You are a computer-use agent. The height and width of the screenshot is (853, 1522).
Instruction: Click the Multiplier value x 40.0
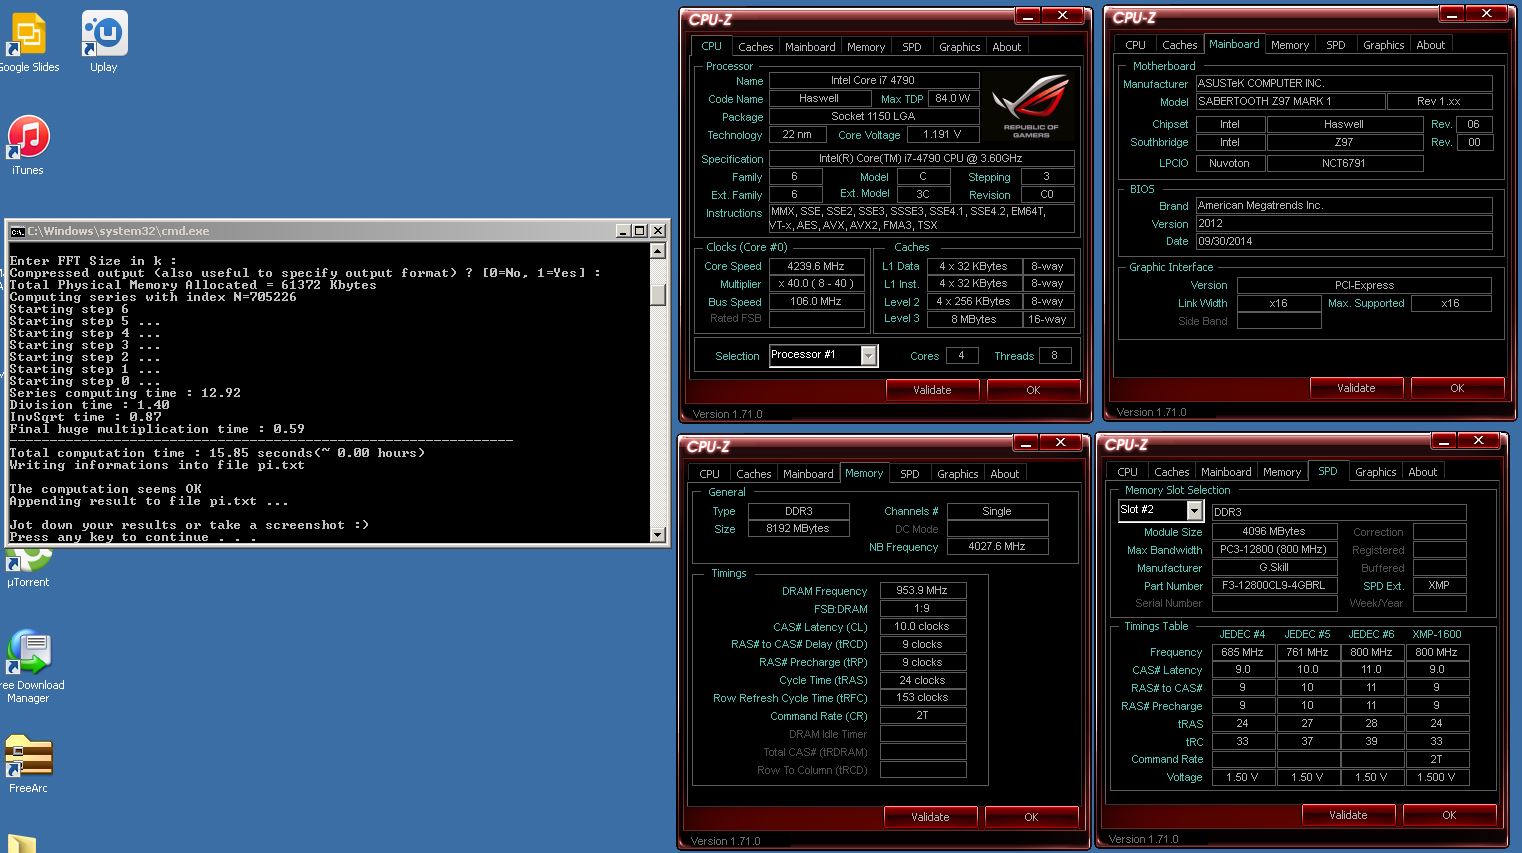816,283
